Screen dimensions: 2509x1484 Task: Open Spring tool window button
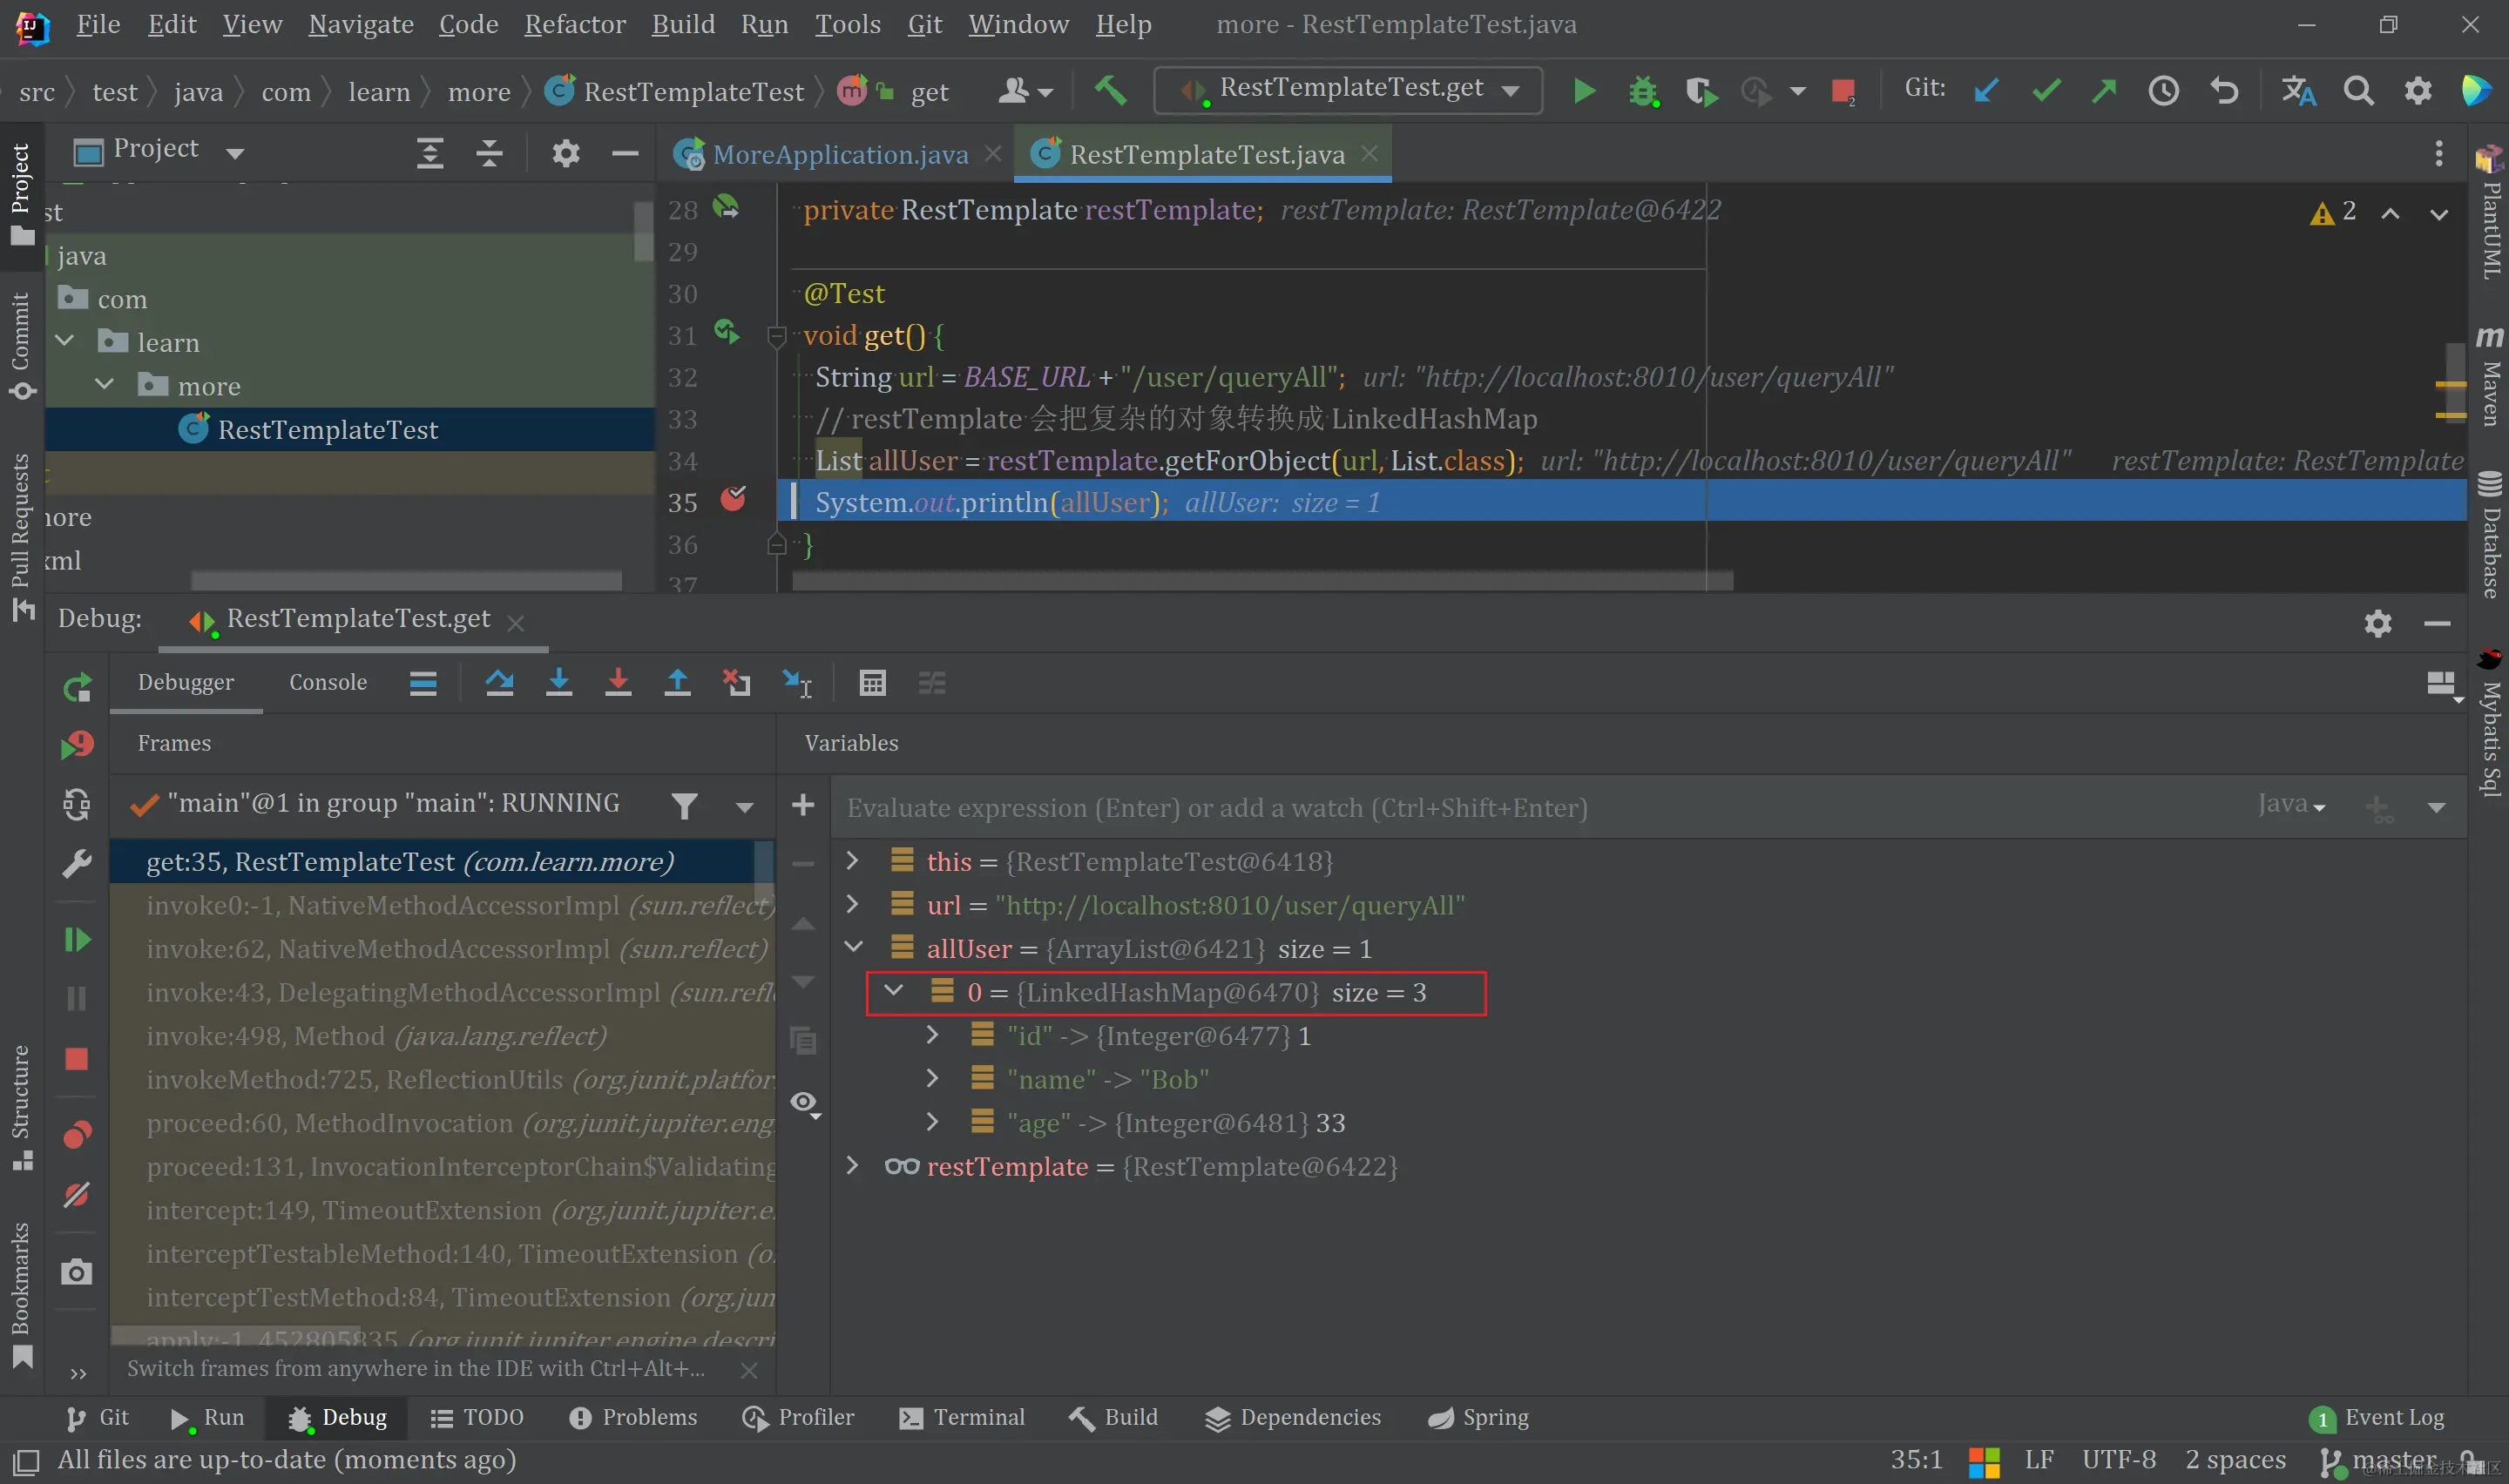coord(1479,1417)
